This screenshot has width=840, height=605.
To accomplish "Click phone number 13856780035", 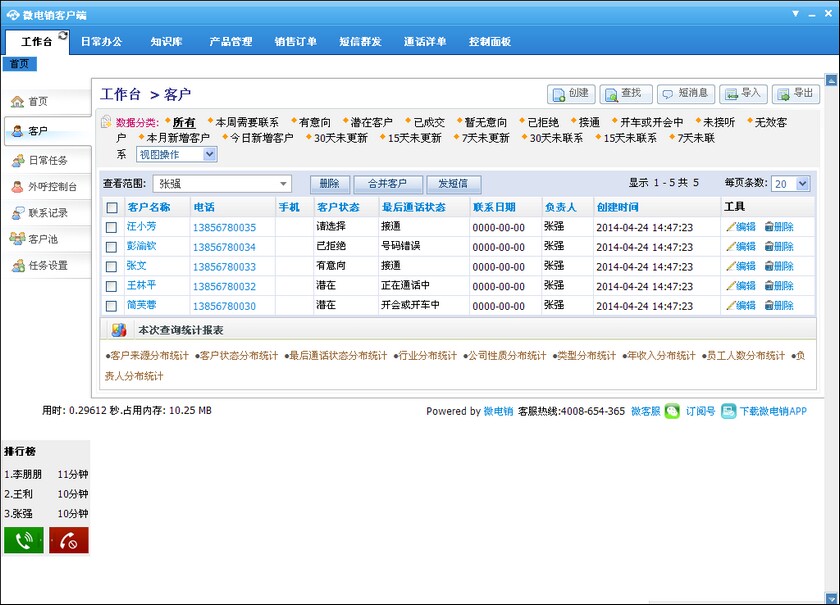I will [x=224, y=227].
